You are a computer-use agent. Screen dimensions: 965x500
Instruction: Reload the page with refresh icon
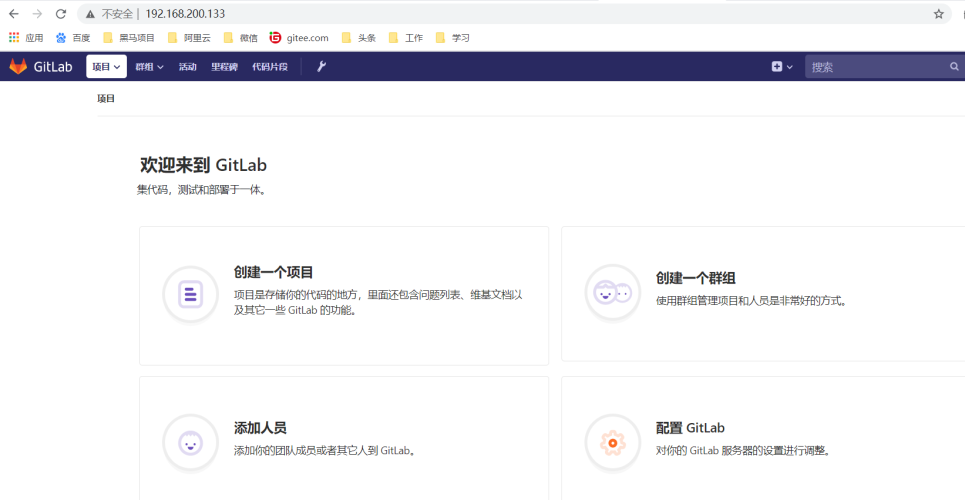click(60, 14)
